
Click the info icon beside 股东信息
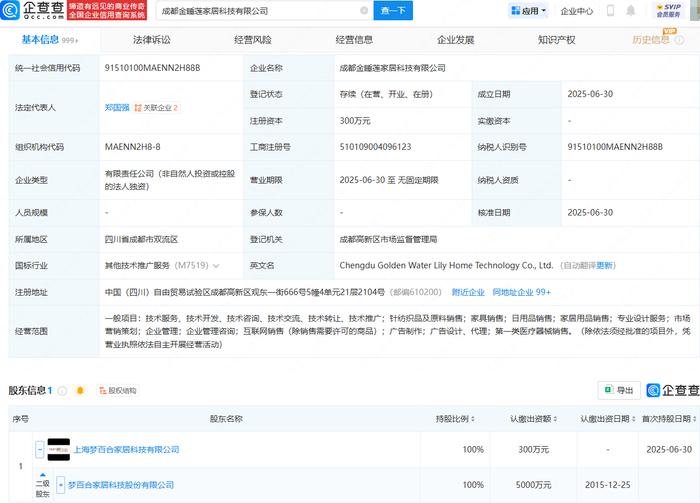click(x=62, y=391)
